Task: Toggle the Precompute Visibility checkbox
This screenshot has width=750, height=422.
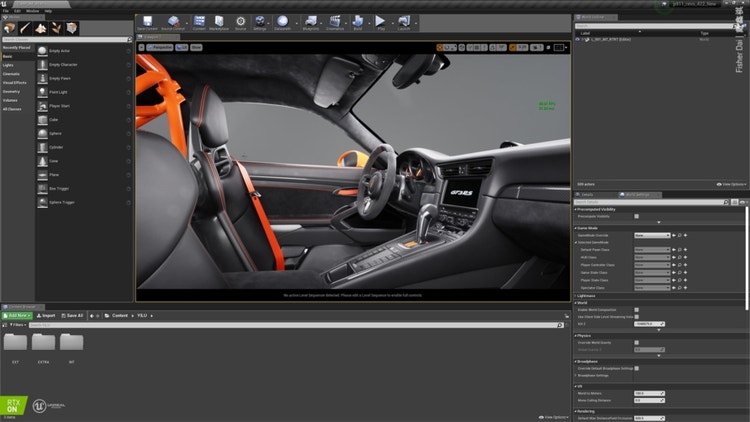Action: tap(638, 215)
